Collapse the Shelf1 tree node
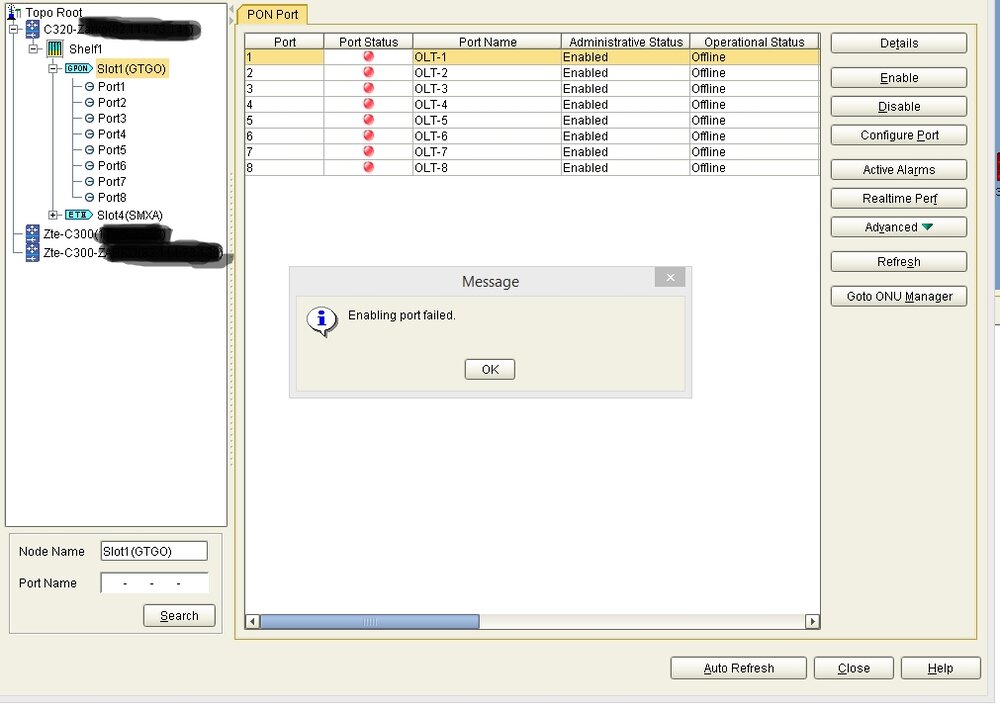The height and width of the screenshot is (713, 1000). pyautogui.click(x=33, y=49)
